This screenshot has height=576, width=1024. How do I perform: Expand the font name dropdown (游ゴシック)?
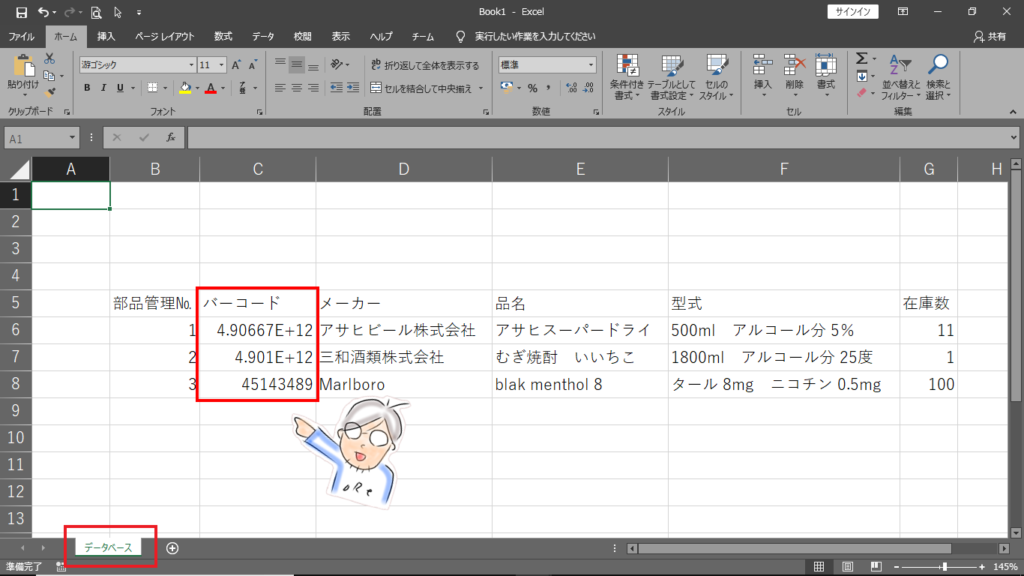(x=190, y=65)
